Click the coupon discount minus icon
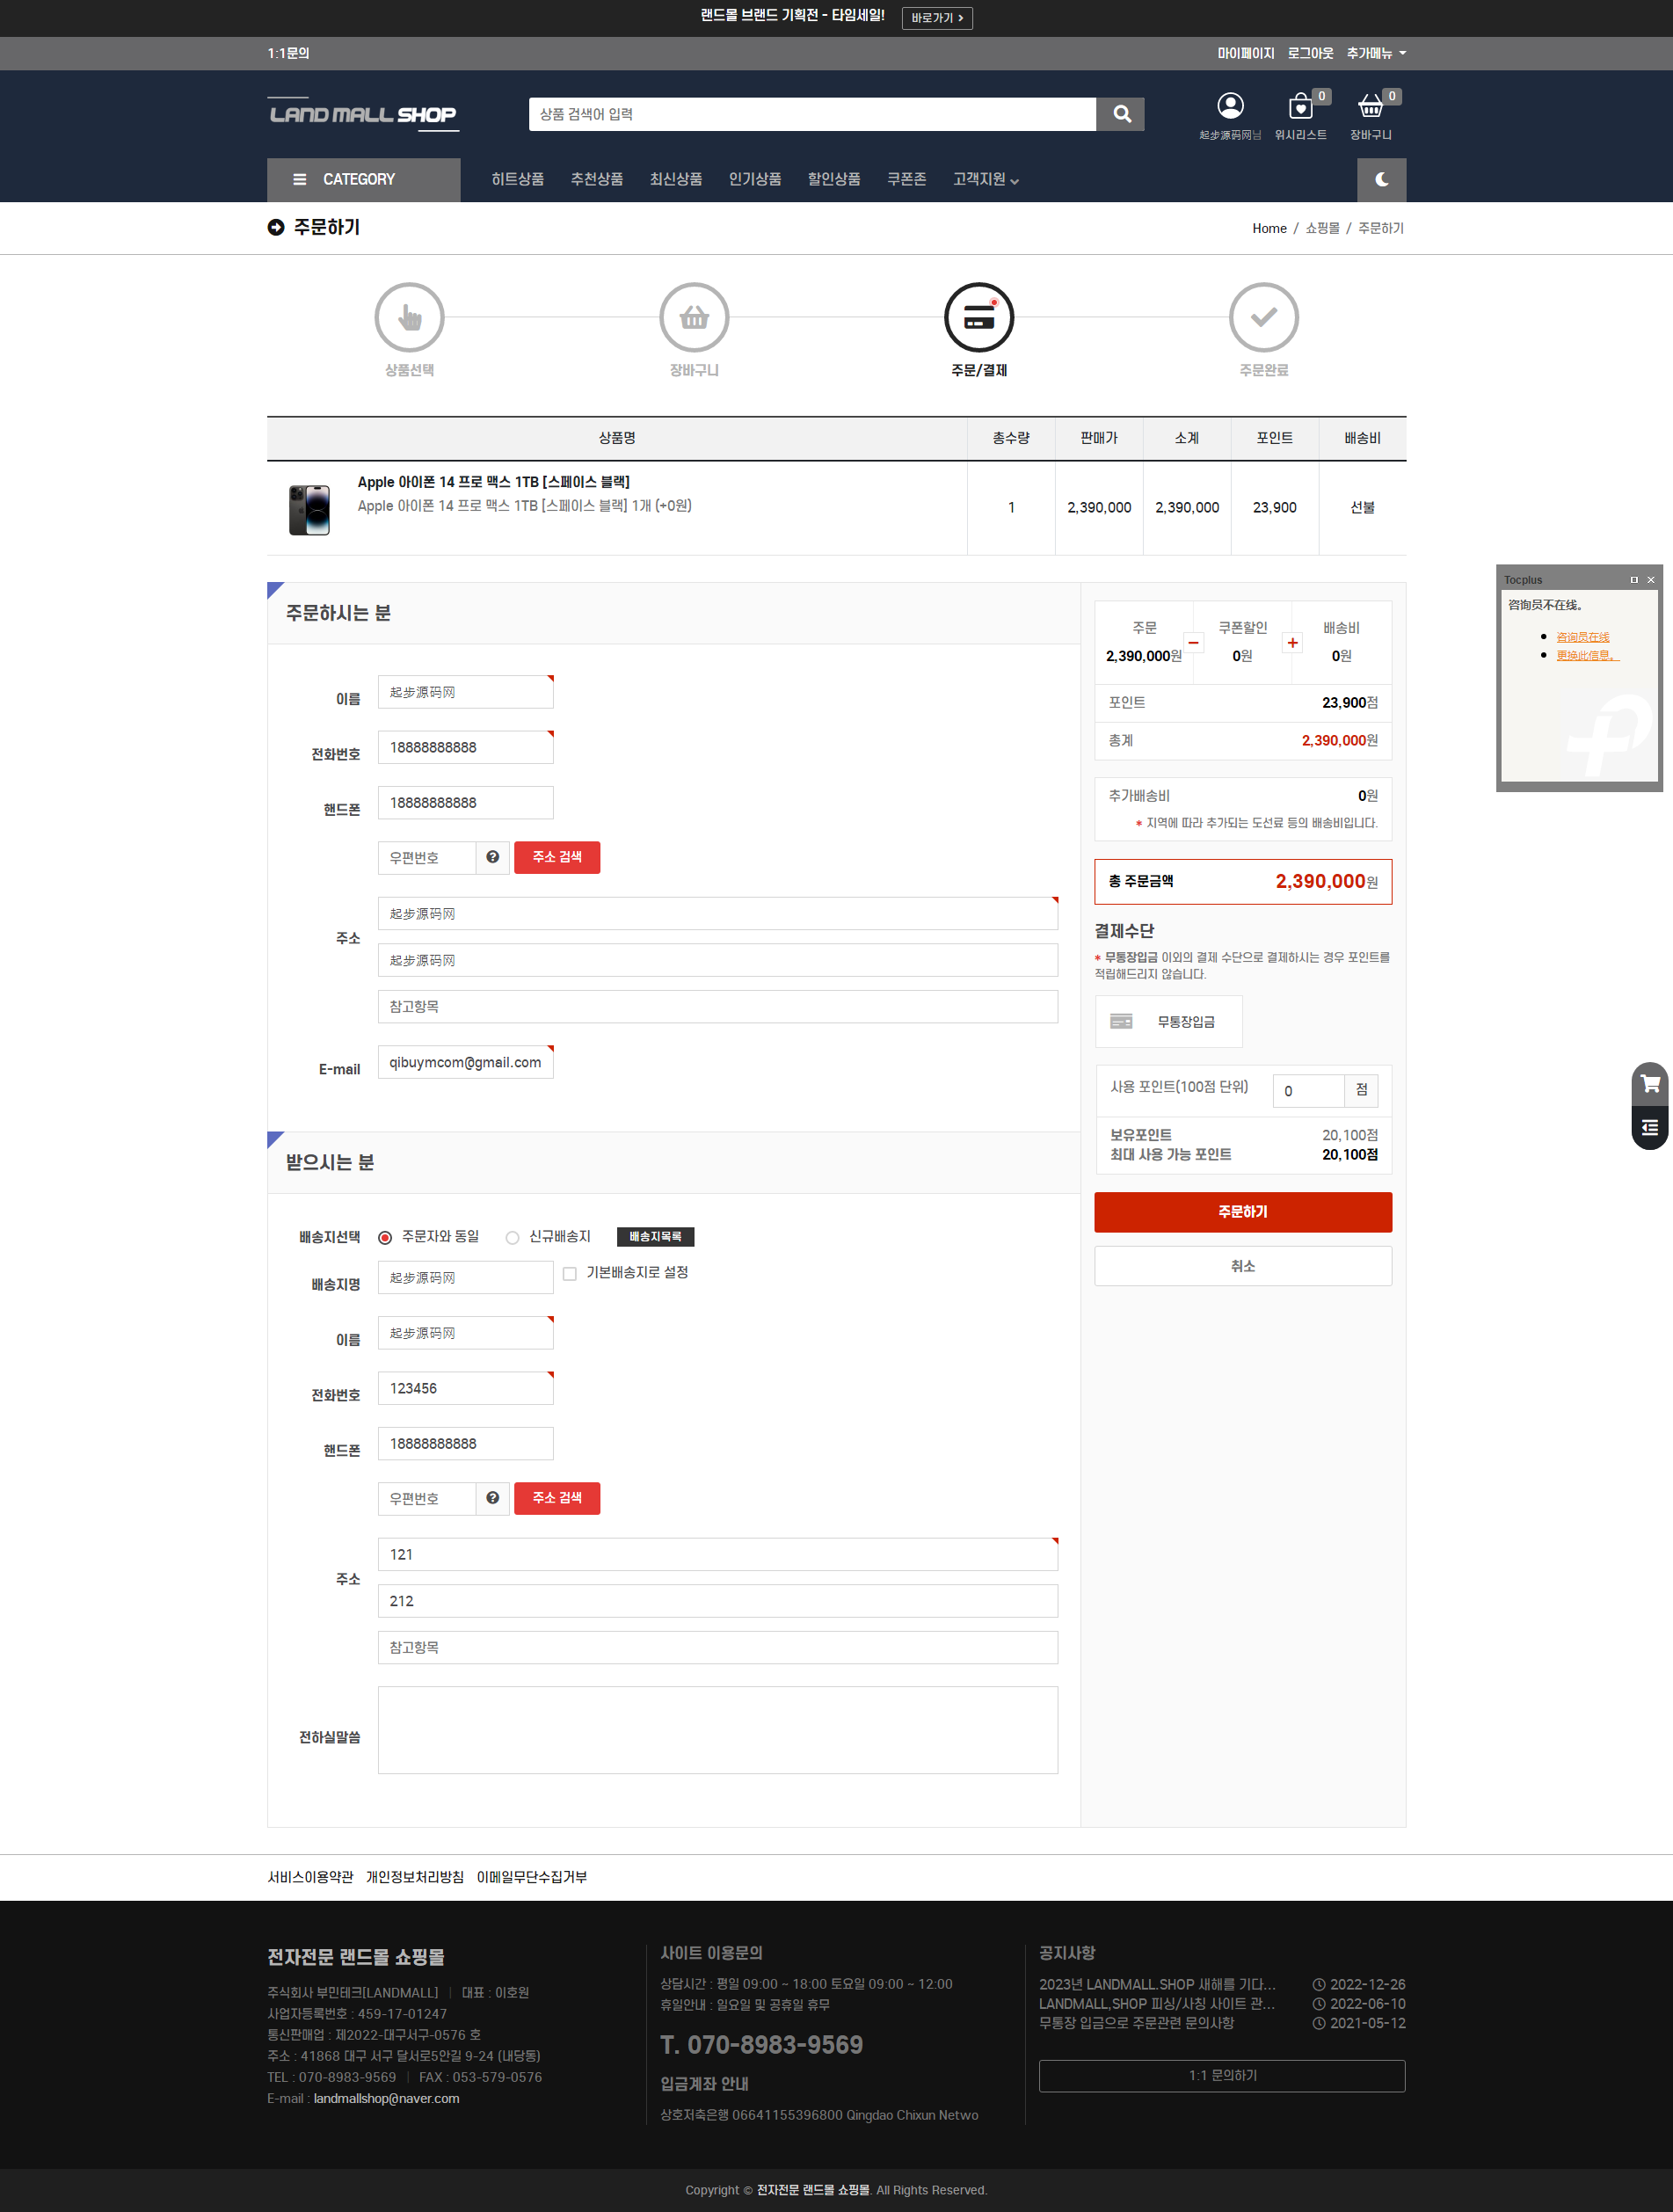 click(x=1193, y=643)
